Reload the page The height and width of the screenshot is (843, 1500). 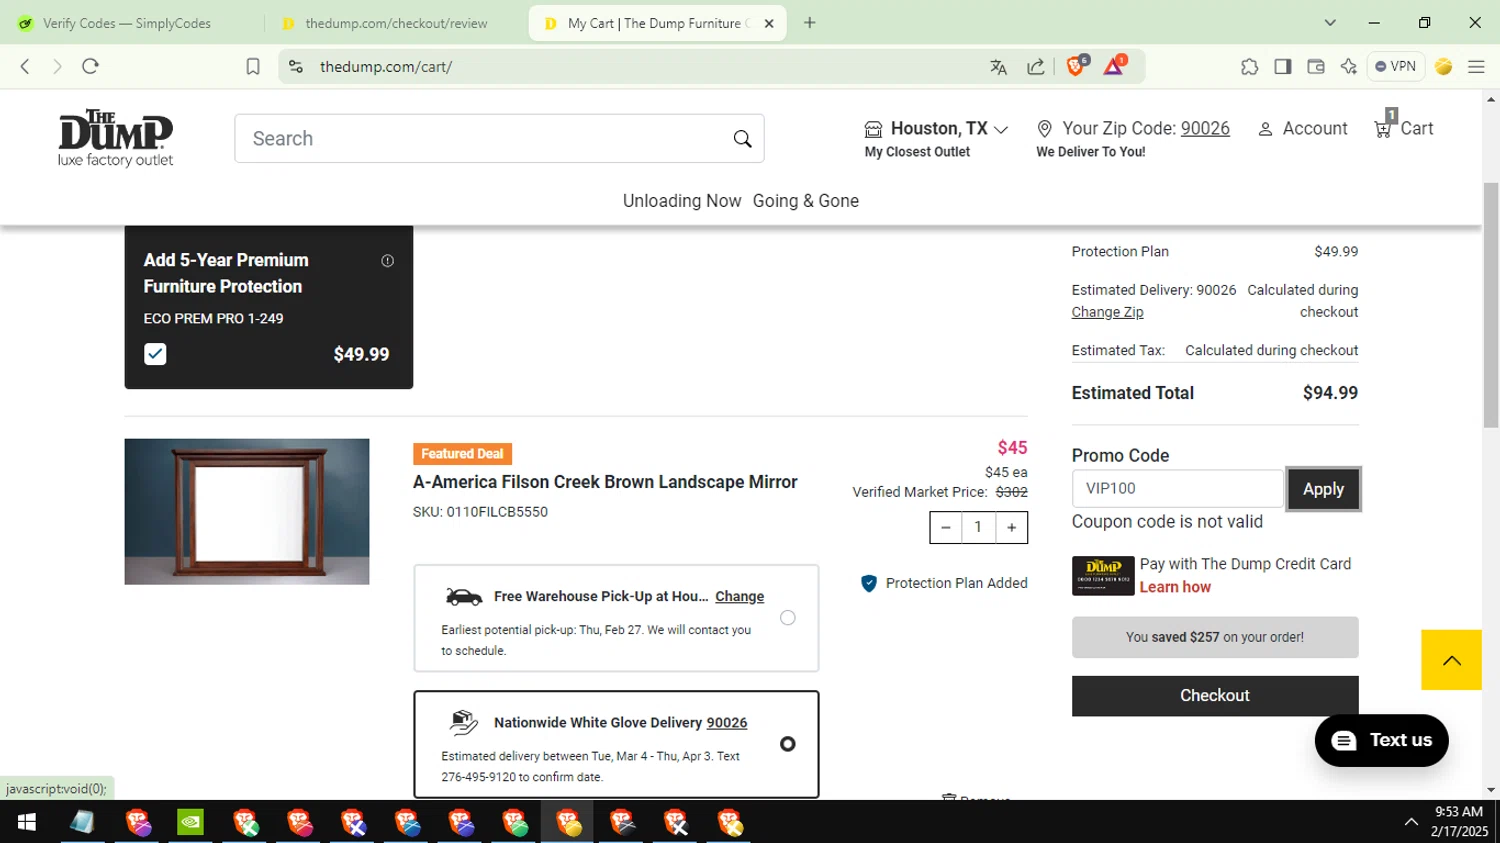tap(90, 66)
